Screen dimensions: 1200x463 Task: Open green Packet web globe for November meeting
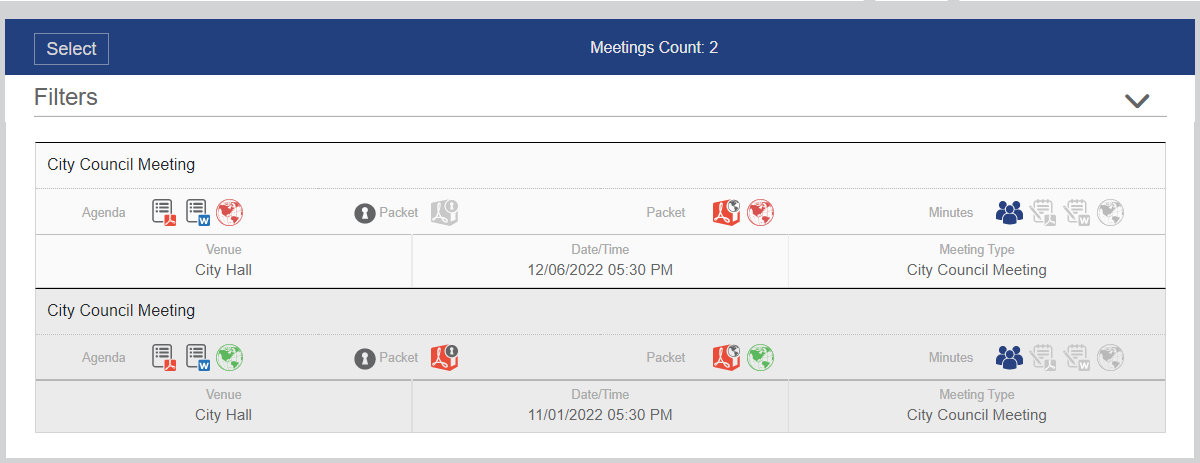tap(761, 357)
